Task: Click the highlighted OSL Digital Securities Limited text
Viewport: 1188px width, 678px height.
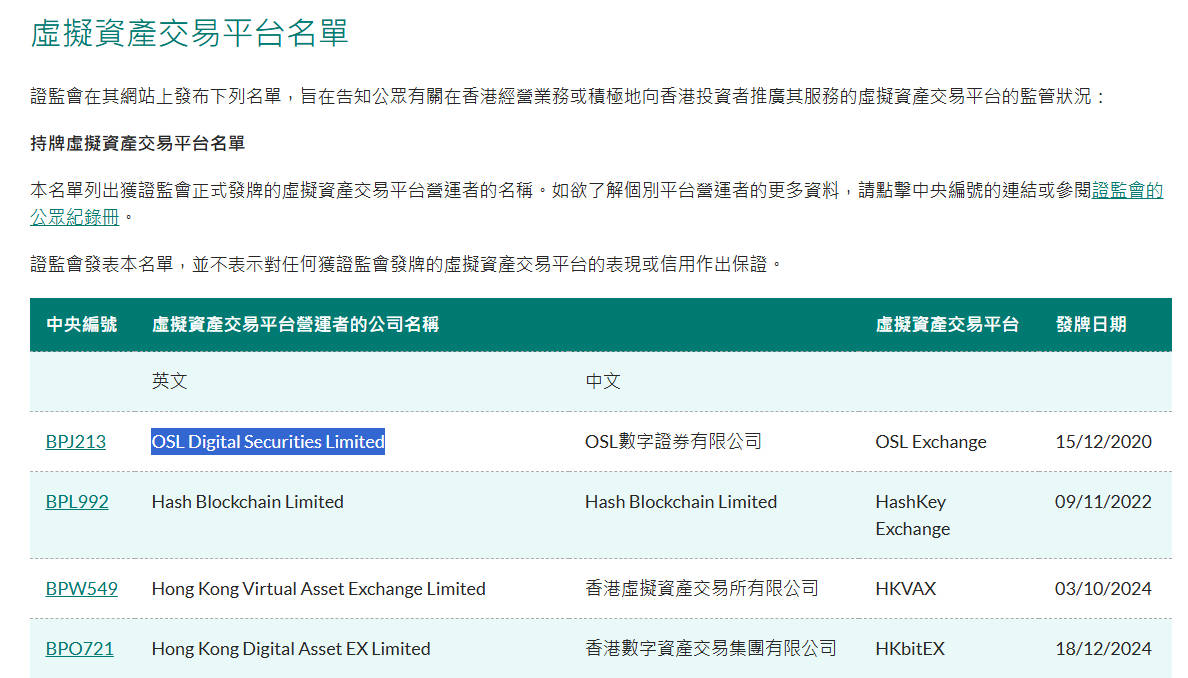Action: point(268,441)
